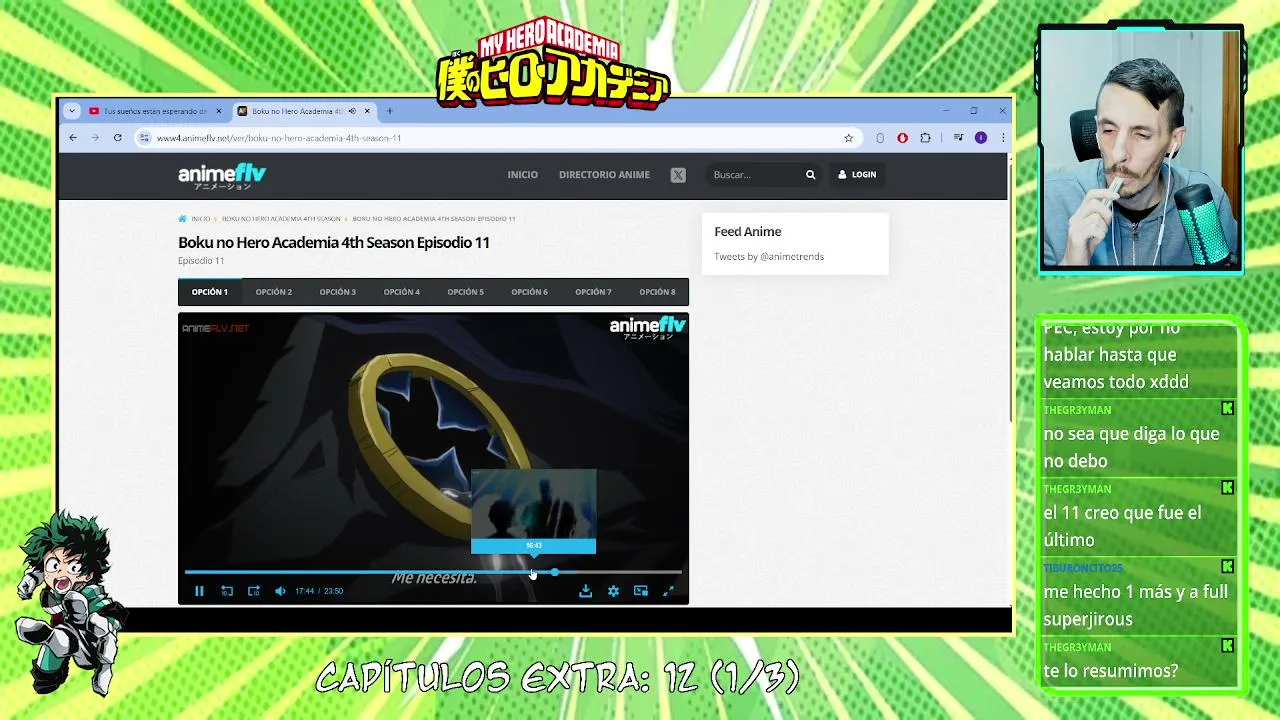This screenshot has width=1280, height=720.
Task: Download the episode with the player icon
Action: click(x=586, y=591)
